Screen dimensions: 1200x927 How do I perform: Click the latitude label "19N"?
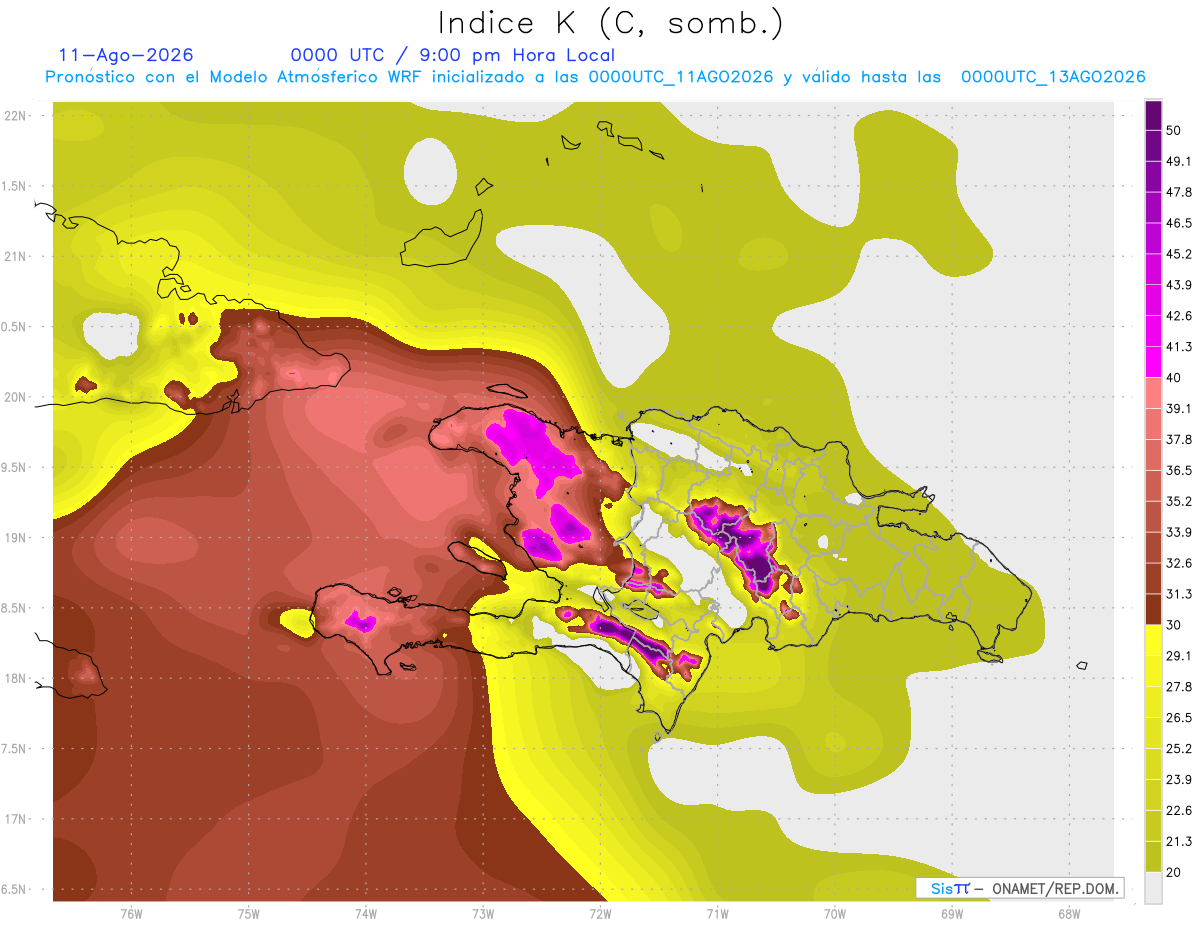click(17, 538)
